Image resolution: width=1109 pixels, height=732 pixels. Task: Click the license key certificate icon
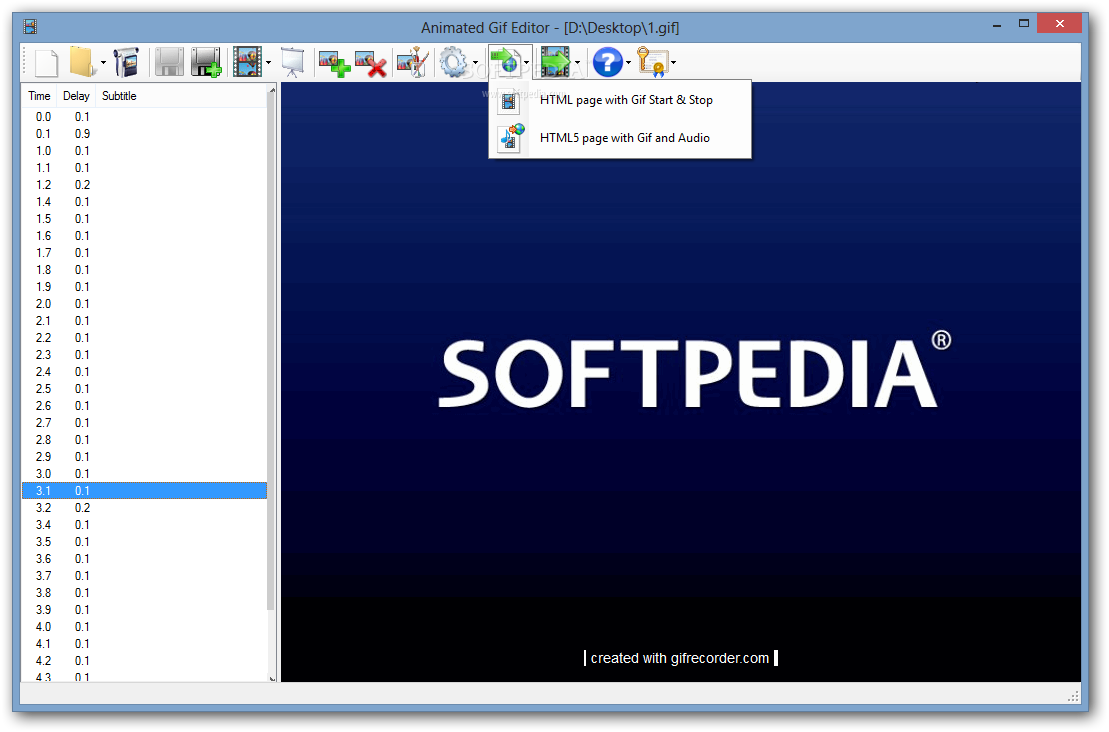pos(652,63)
